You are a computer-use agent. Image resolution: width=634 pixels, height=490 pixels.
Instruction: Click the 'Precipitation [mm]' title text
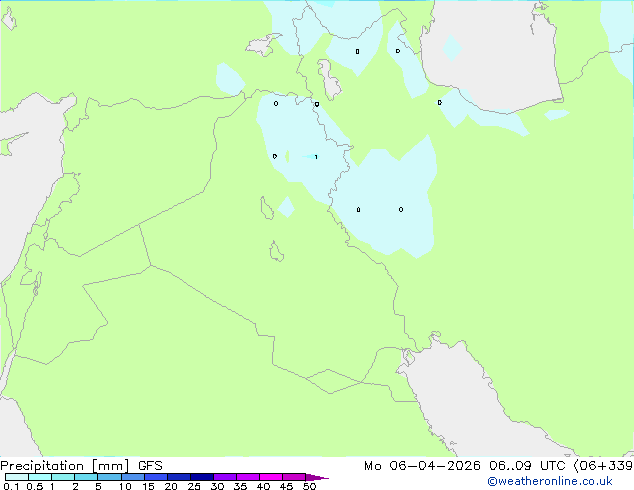[65, 466]
